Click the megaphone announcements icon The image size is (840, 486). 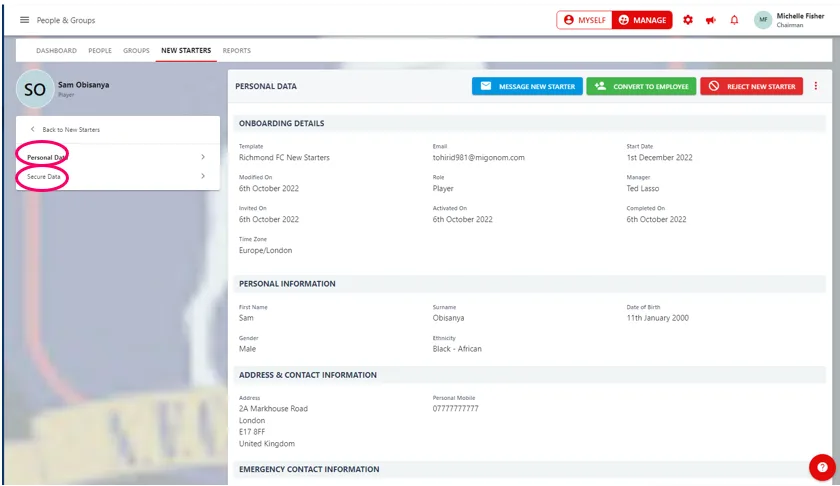click(x=711, y=20)
